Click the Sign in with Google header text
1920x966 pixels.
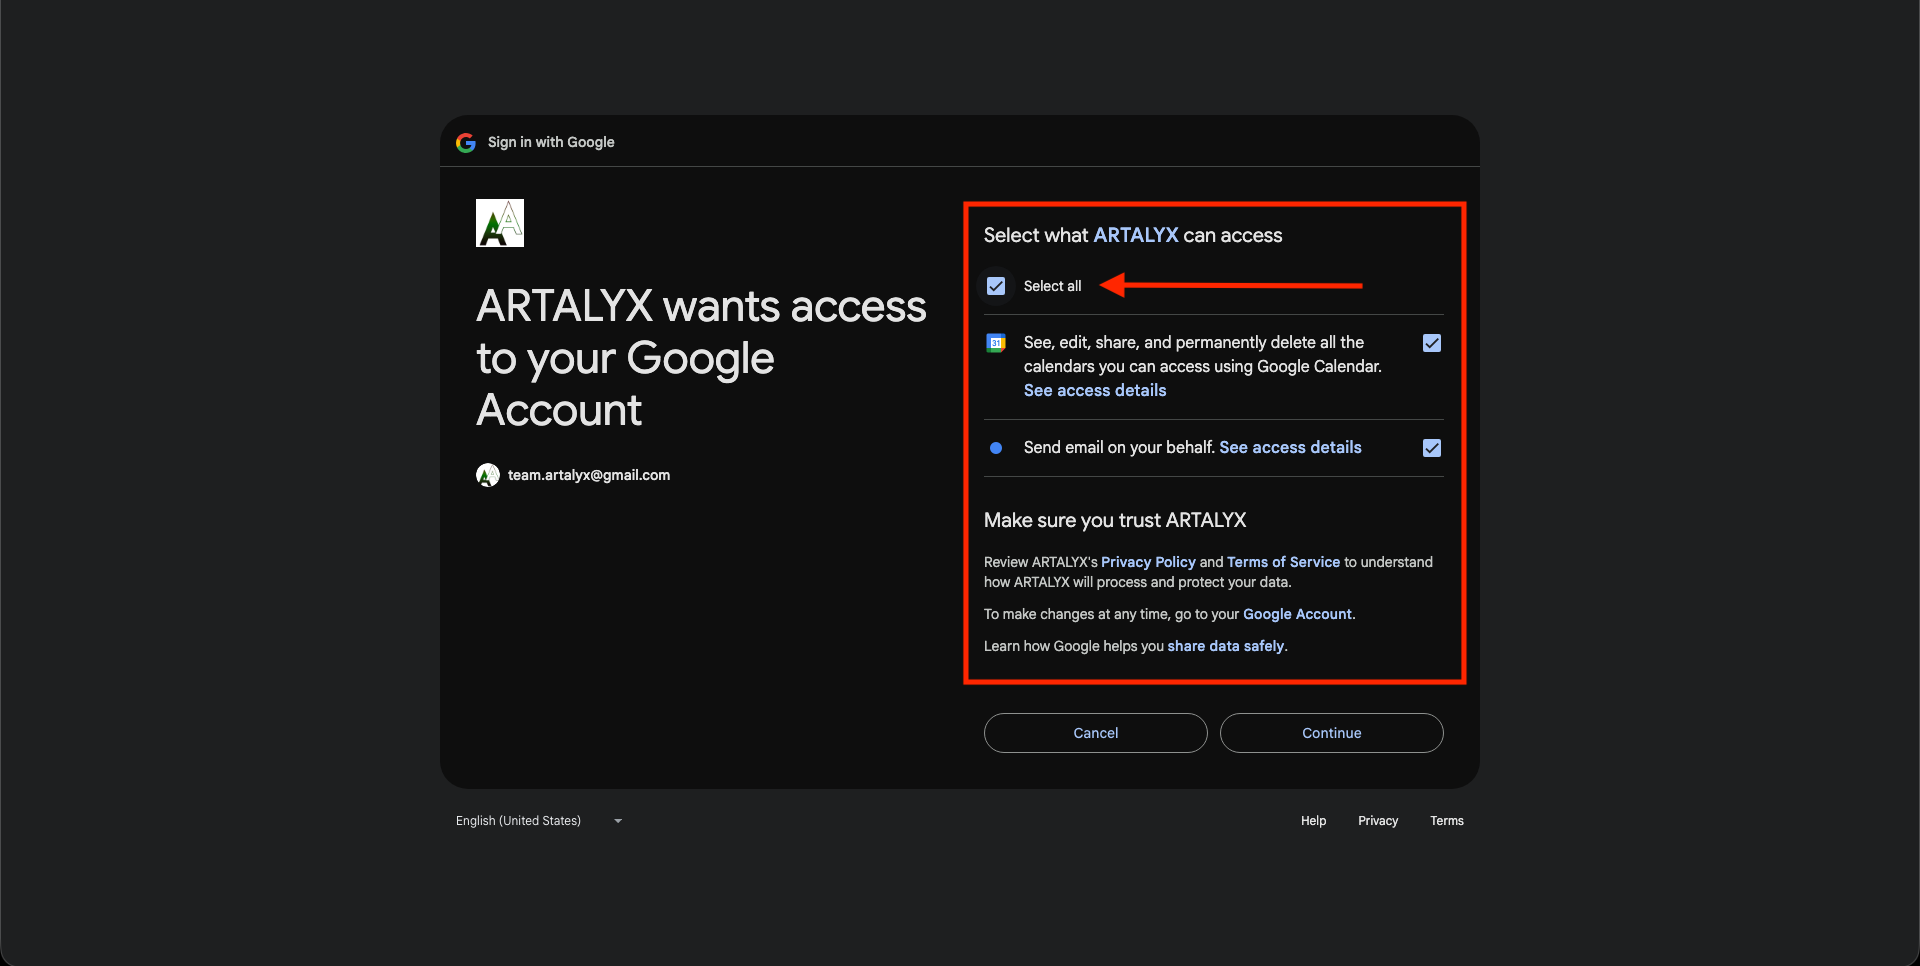pyautogui.click(x=551, y=142)
